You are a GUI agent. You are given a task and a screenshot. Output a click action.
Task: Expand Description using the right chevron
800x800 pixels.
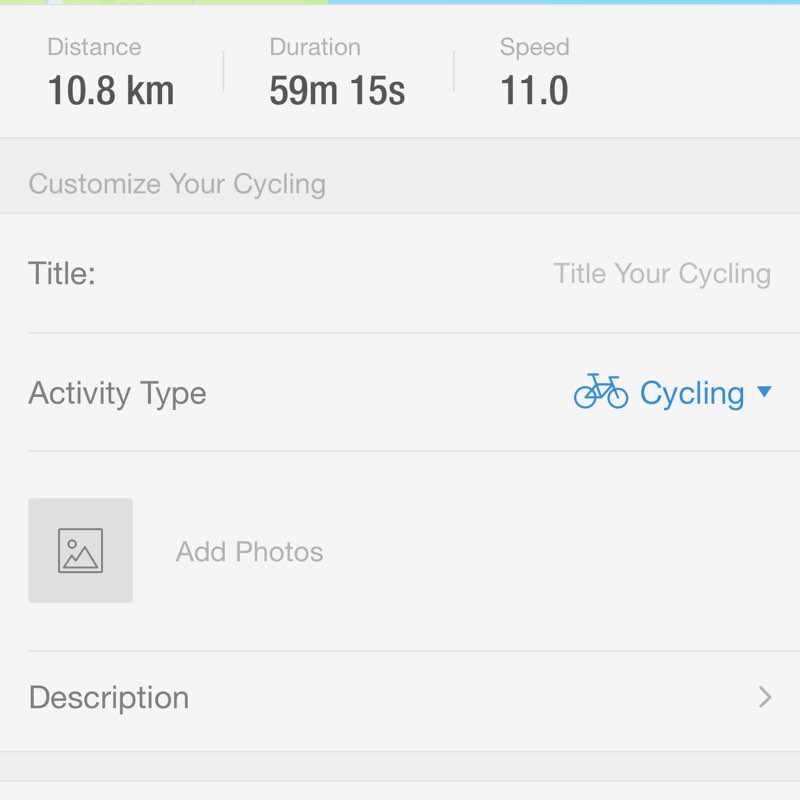(765, 697)
